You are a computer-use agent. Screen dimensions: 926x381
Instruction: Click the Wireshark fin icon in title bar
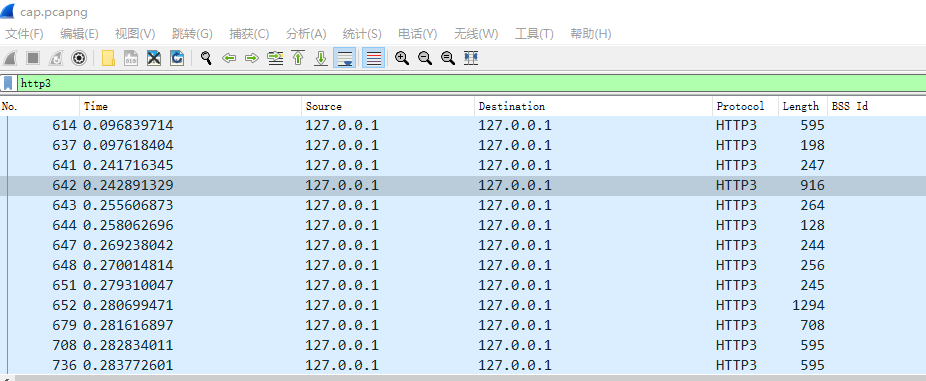(x=7, y=11)
